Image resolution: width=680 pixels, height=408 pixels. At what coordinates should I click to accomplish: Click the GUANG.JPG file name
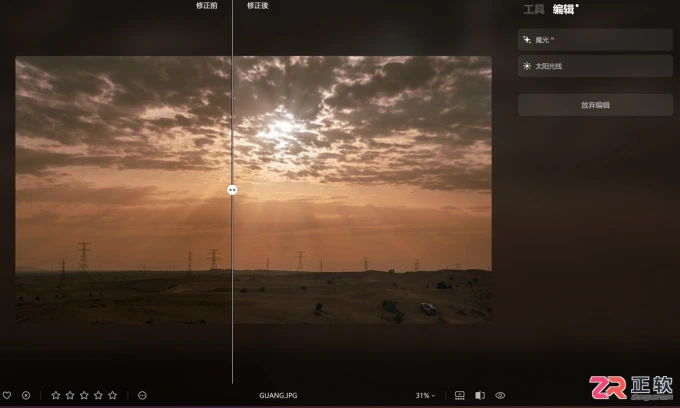click(x=278, y=395)
